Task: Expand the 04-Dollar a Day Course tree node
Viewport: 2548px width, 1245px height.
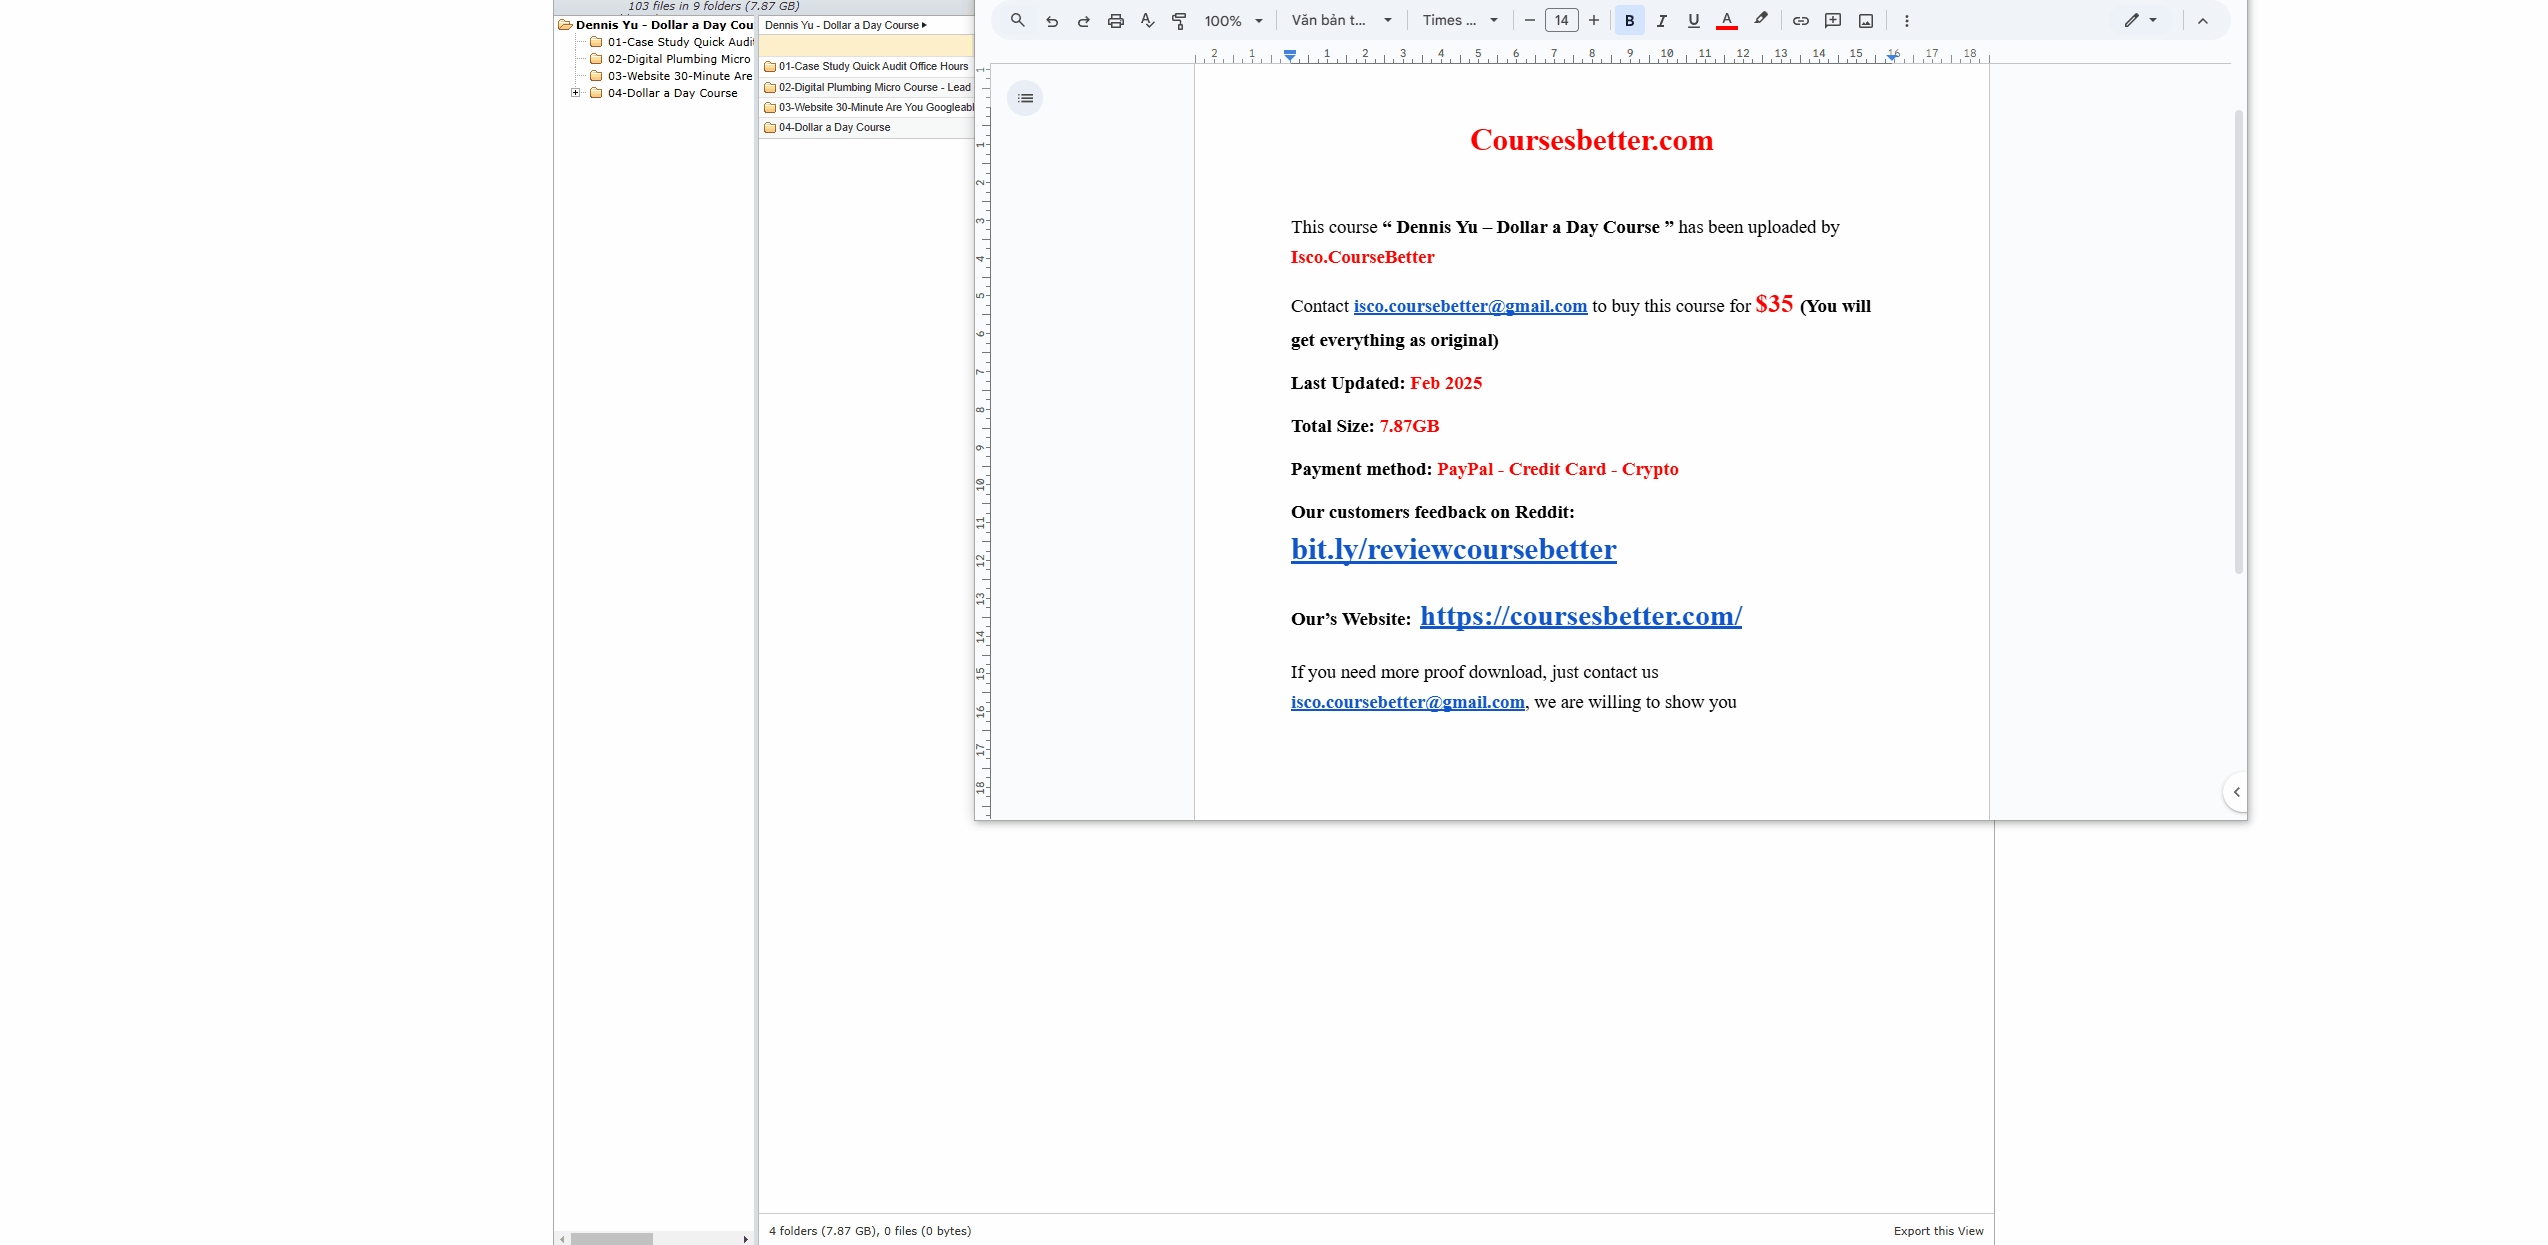Action: (576, 93)
